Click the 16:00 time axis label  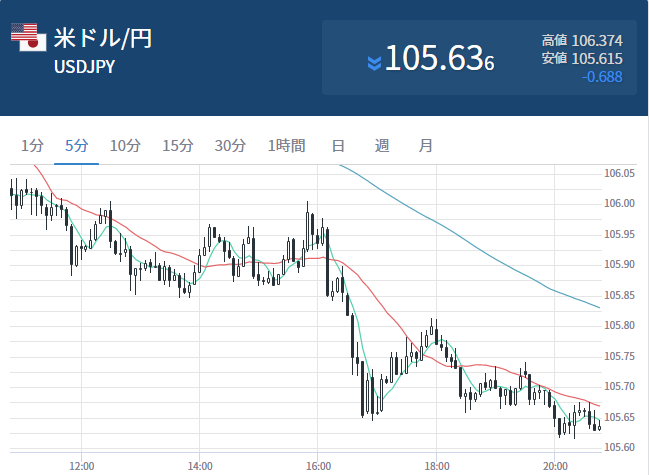click(318, 465)
